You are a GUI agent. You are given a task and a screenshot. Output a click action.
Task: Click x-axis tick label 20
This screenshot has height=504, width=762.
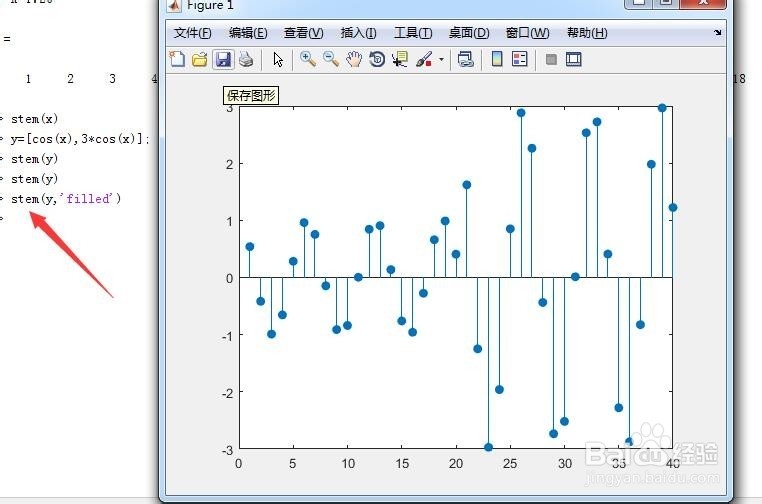coord(456,464)
